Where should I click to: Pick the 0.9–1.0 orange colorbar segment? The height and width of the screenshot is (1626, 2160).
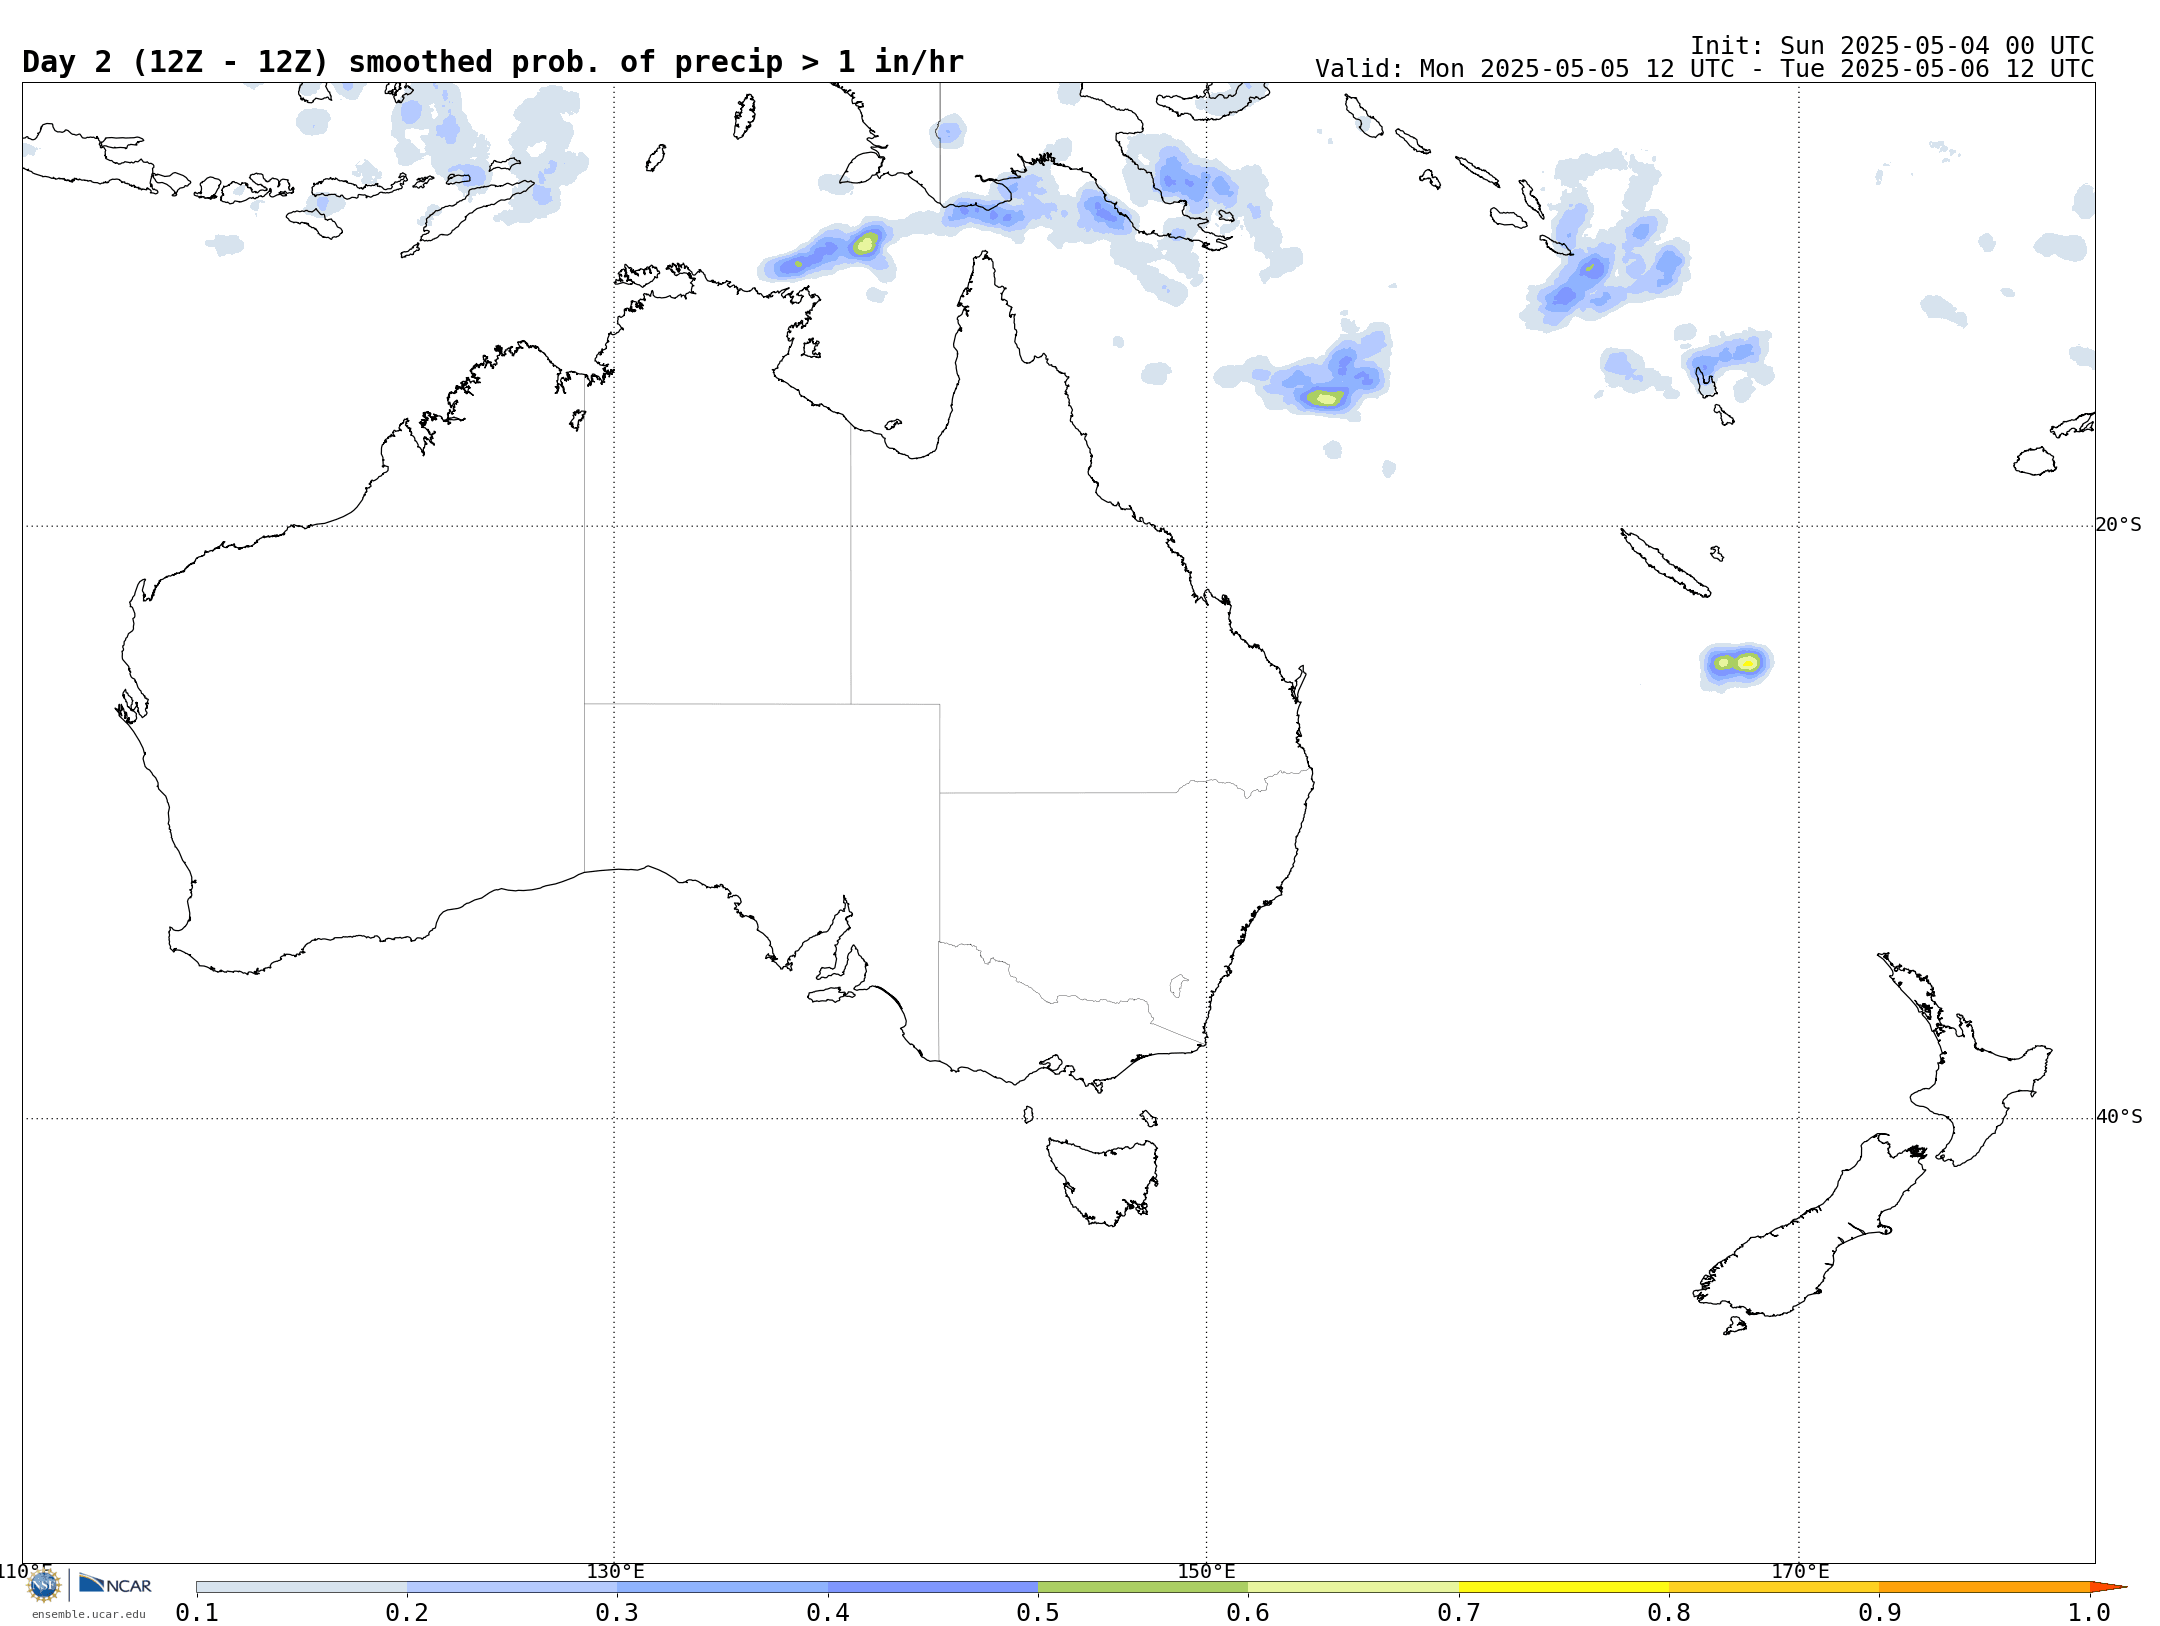[x=1985, y=1587]
